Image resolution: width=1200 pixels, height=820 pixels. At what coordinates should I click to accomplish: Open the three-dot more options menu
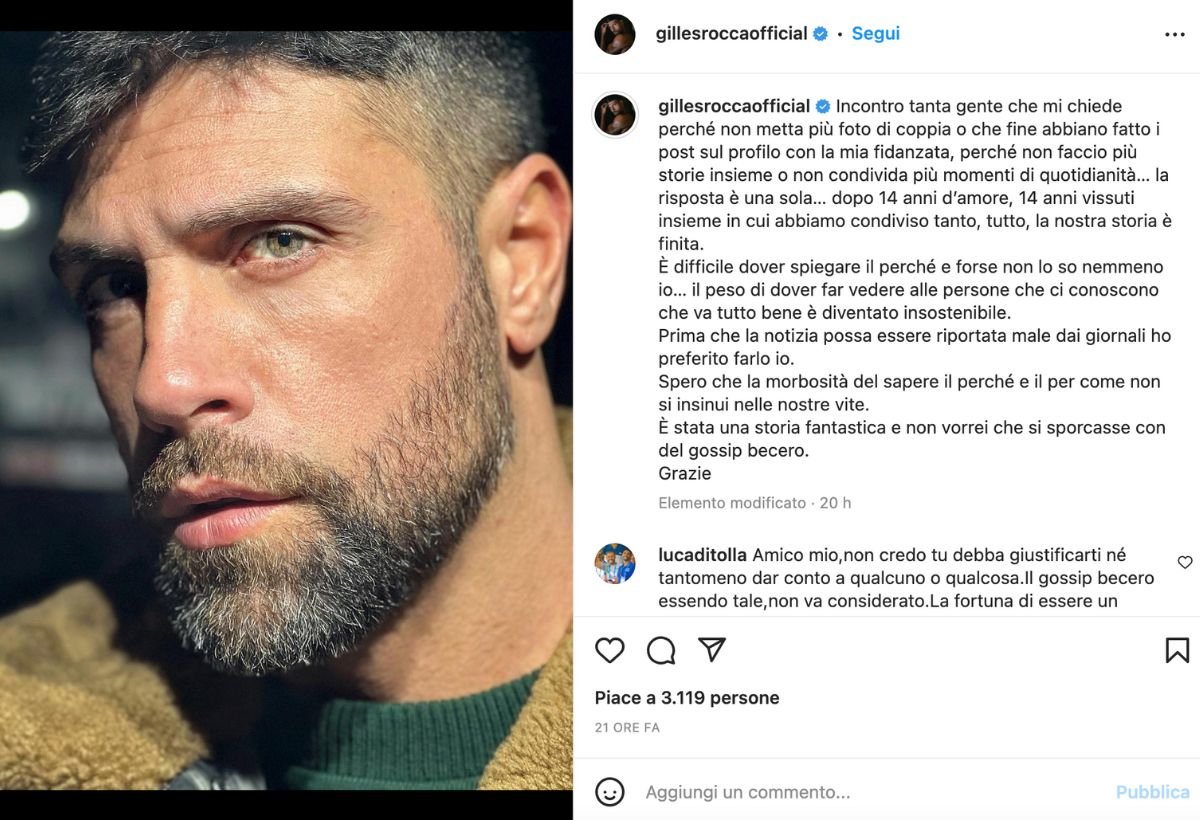click(x=1175, y=34)
